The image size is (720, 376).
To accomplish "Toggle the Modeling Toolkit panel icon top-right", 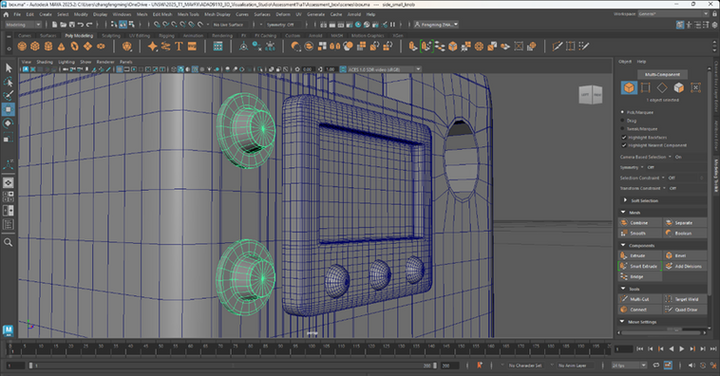I will click(680, 25).
